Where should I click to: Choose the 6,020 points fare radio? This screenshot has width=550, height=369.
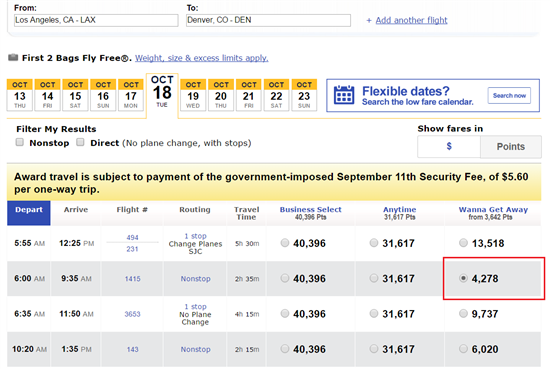pyautogui.click(x=463, y=349)
